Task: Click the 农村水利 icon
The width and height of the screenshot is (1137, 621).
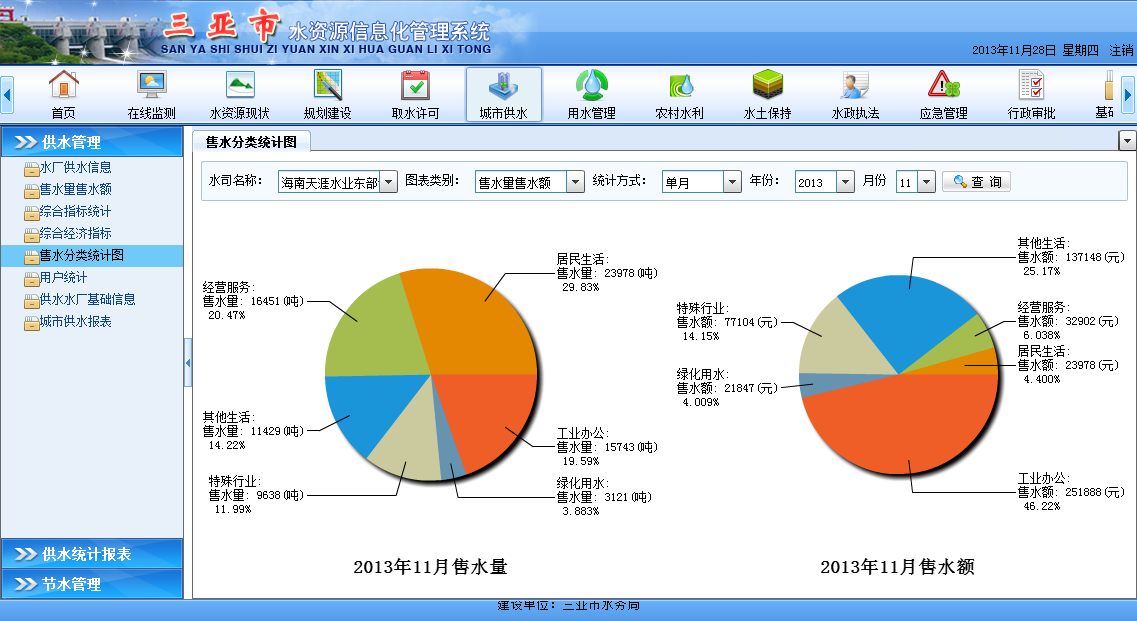Action: point(679,87)
